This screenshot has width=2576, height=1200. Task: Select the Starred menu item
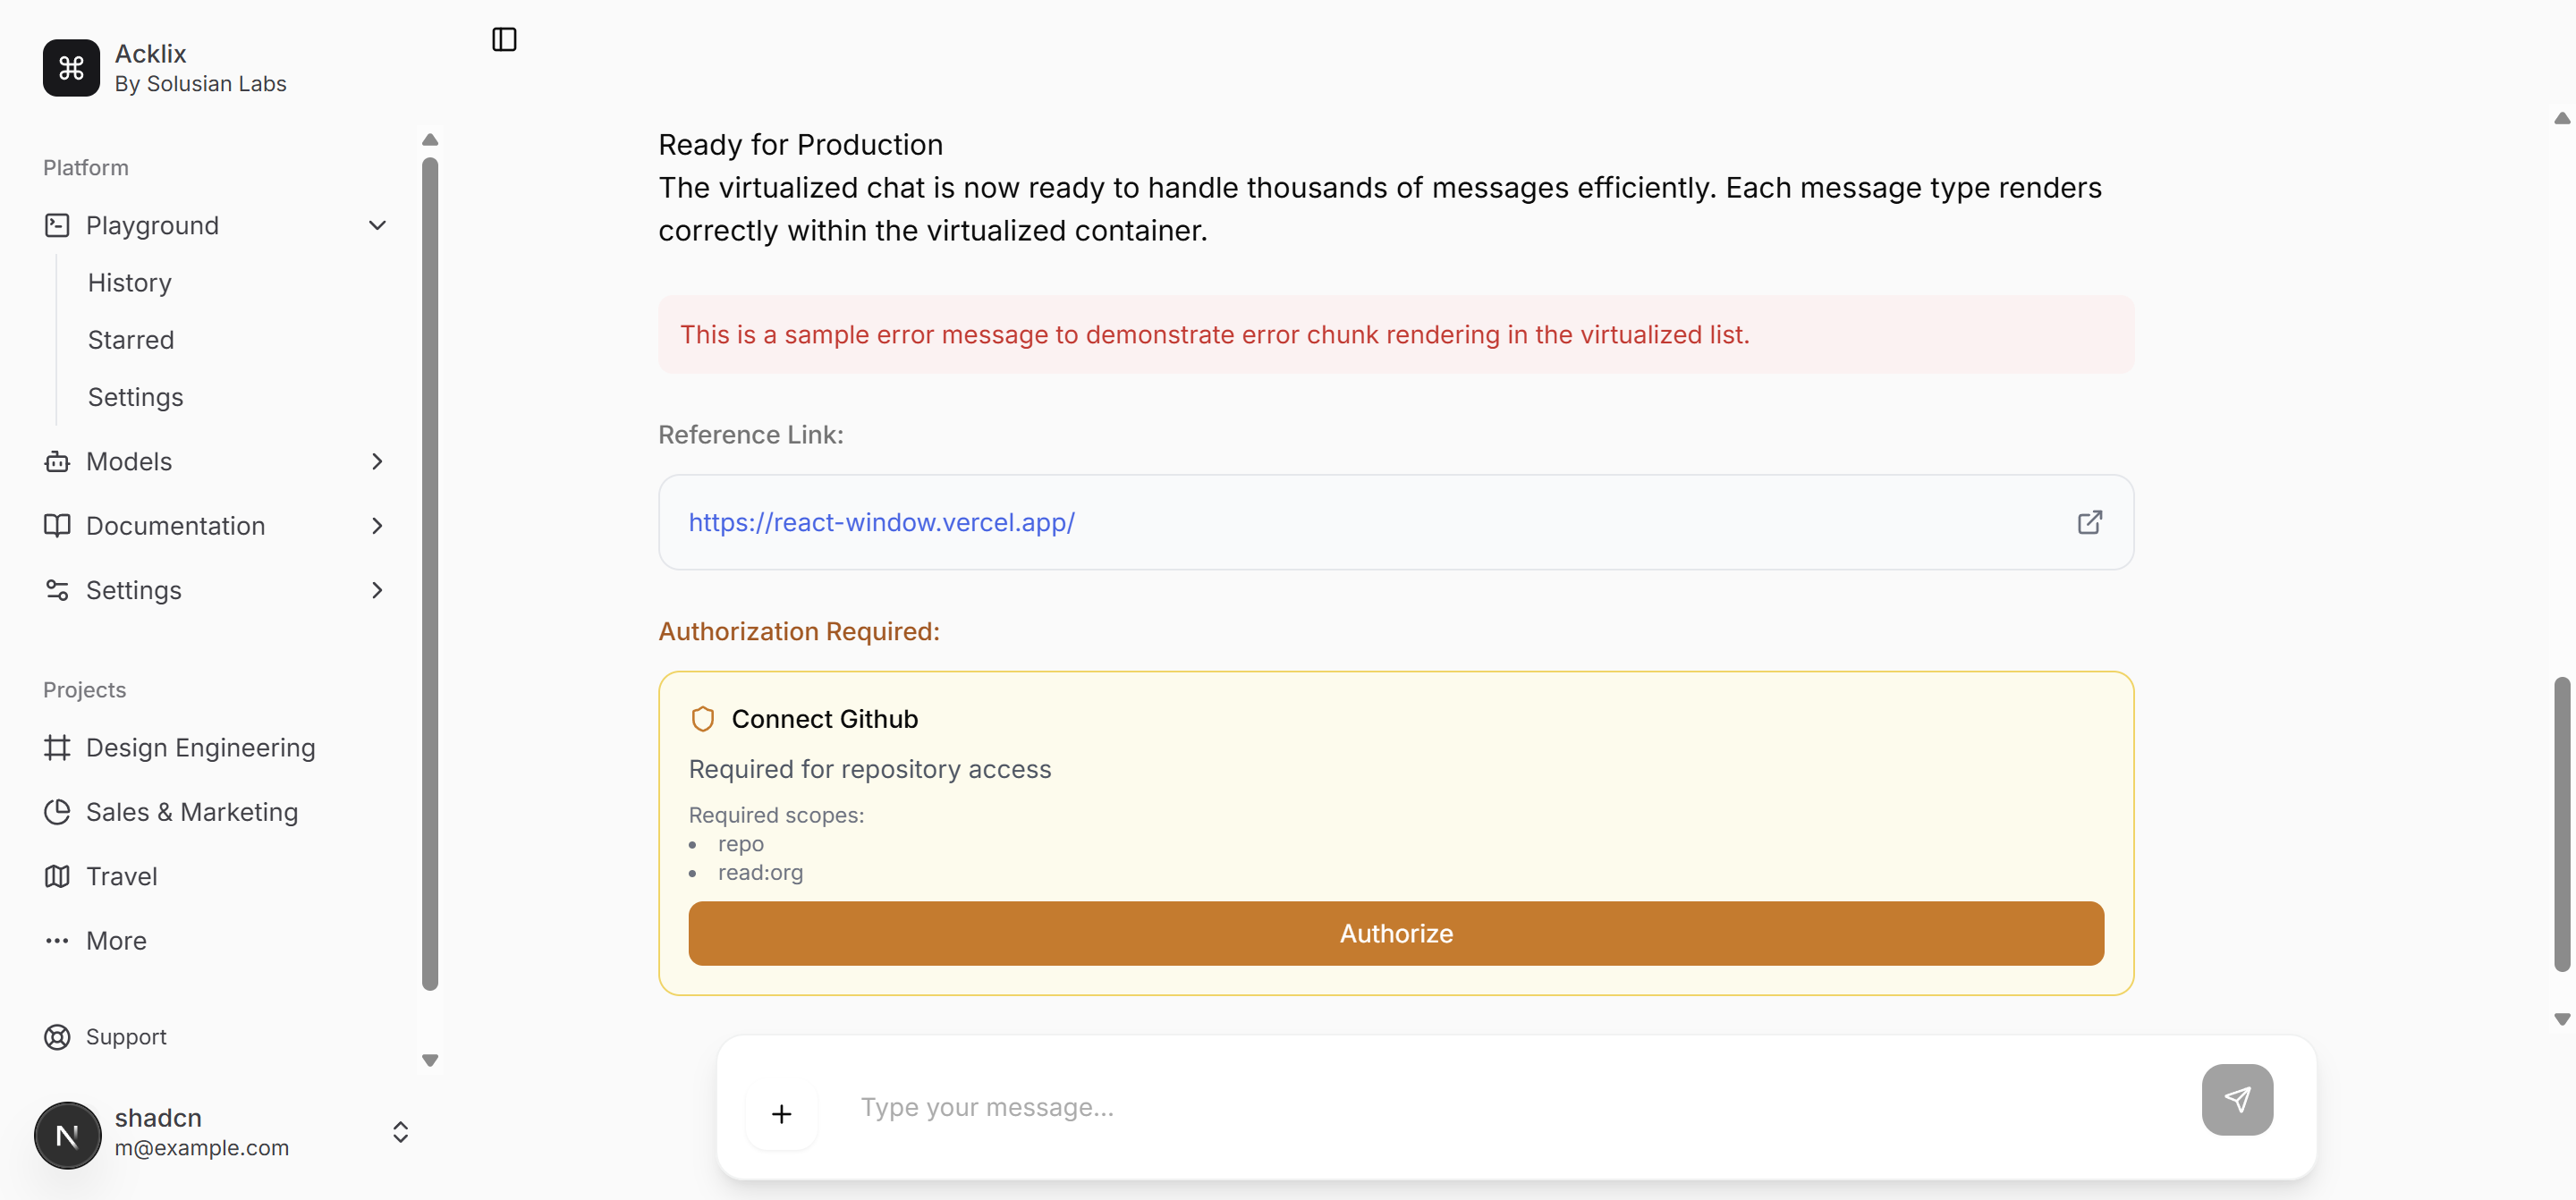131,340
